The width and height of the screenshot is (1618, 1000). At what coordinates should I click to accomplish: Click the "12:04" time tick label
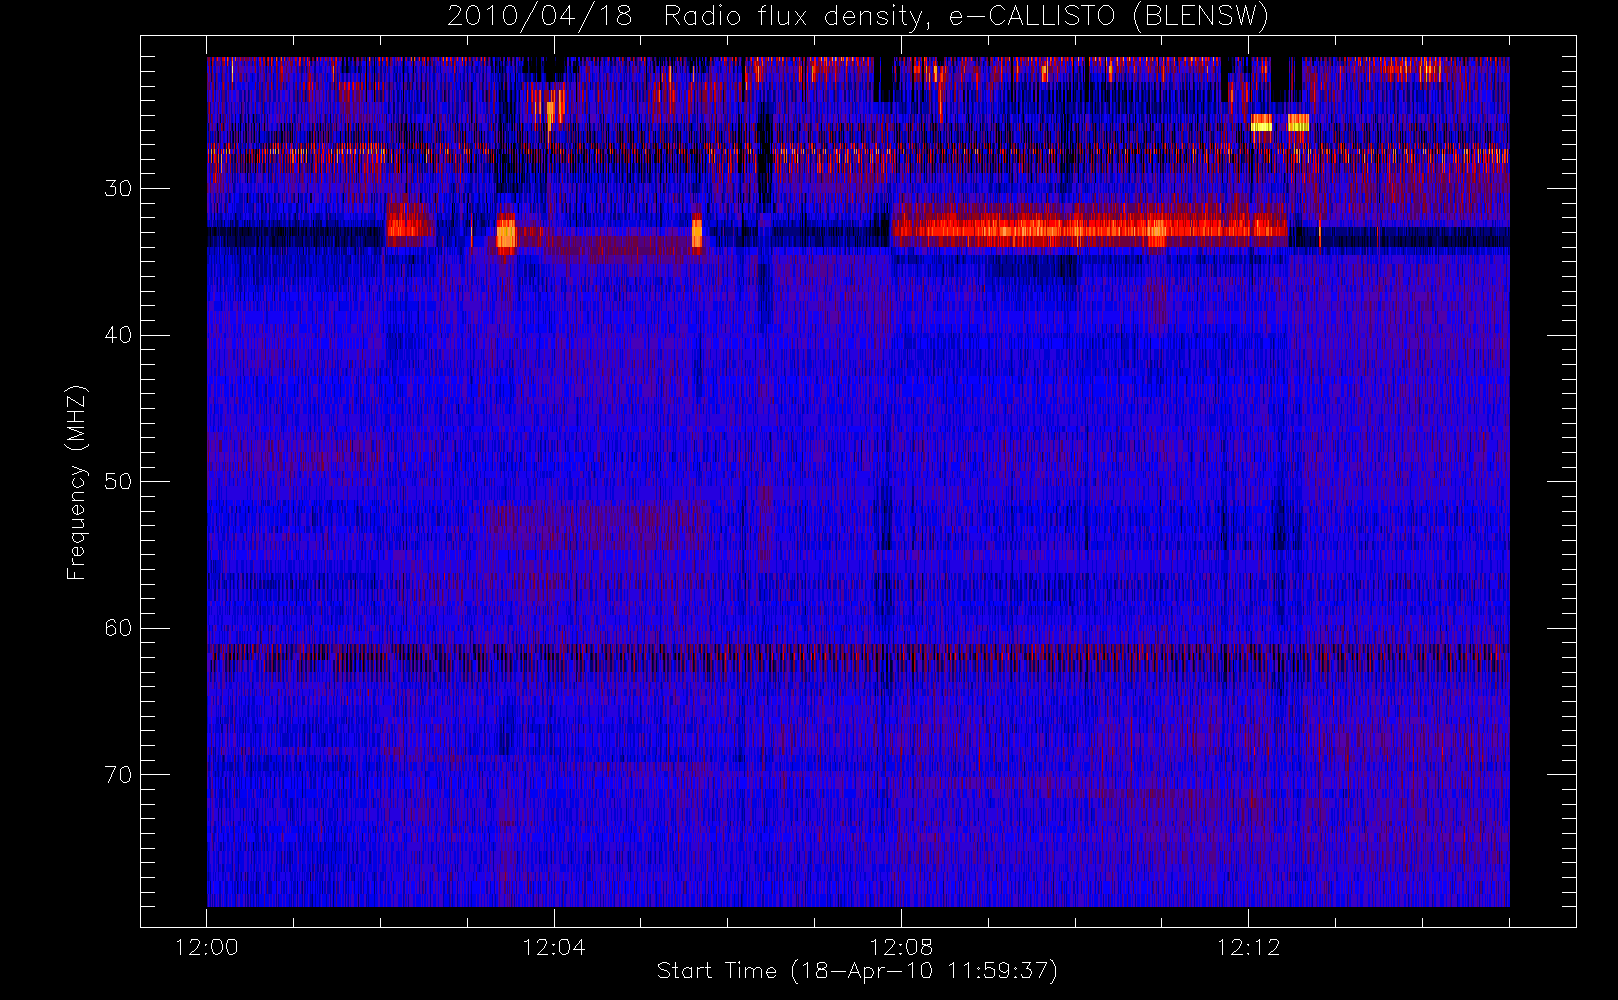pos(553,947)
